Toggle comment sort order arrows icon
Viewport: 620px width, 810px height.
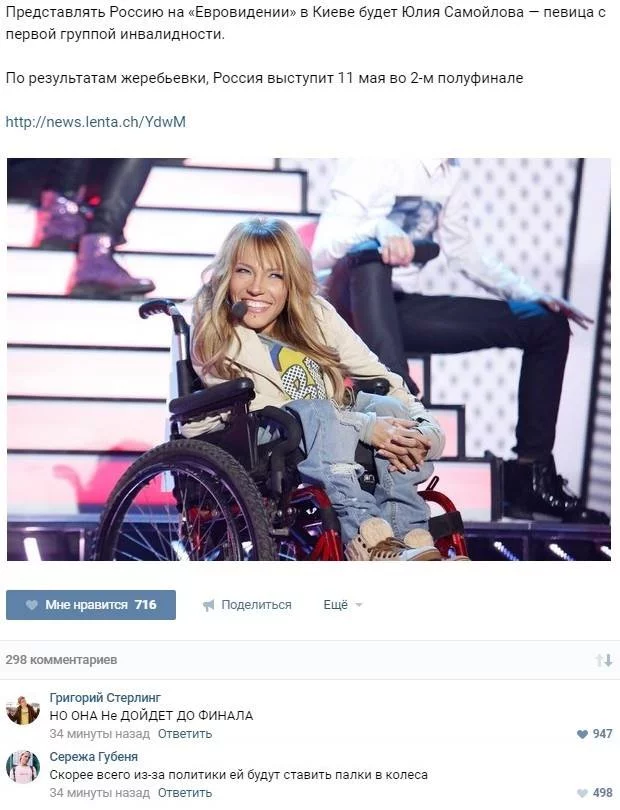pos(603,660)
